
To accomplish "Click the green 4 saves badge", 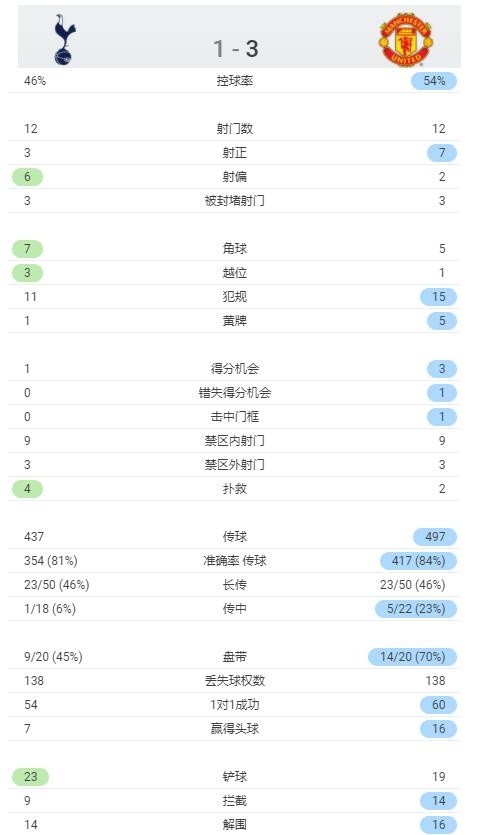I will (x=28, y=488).
